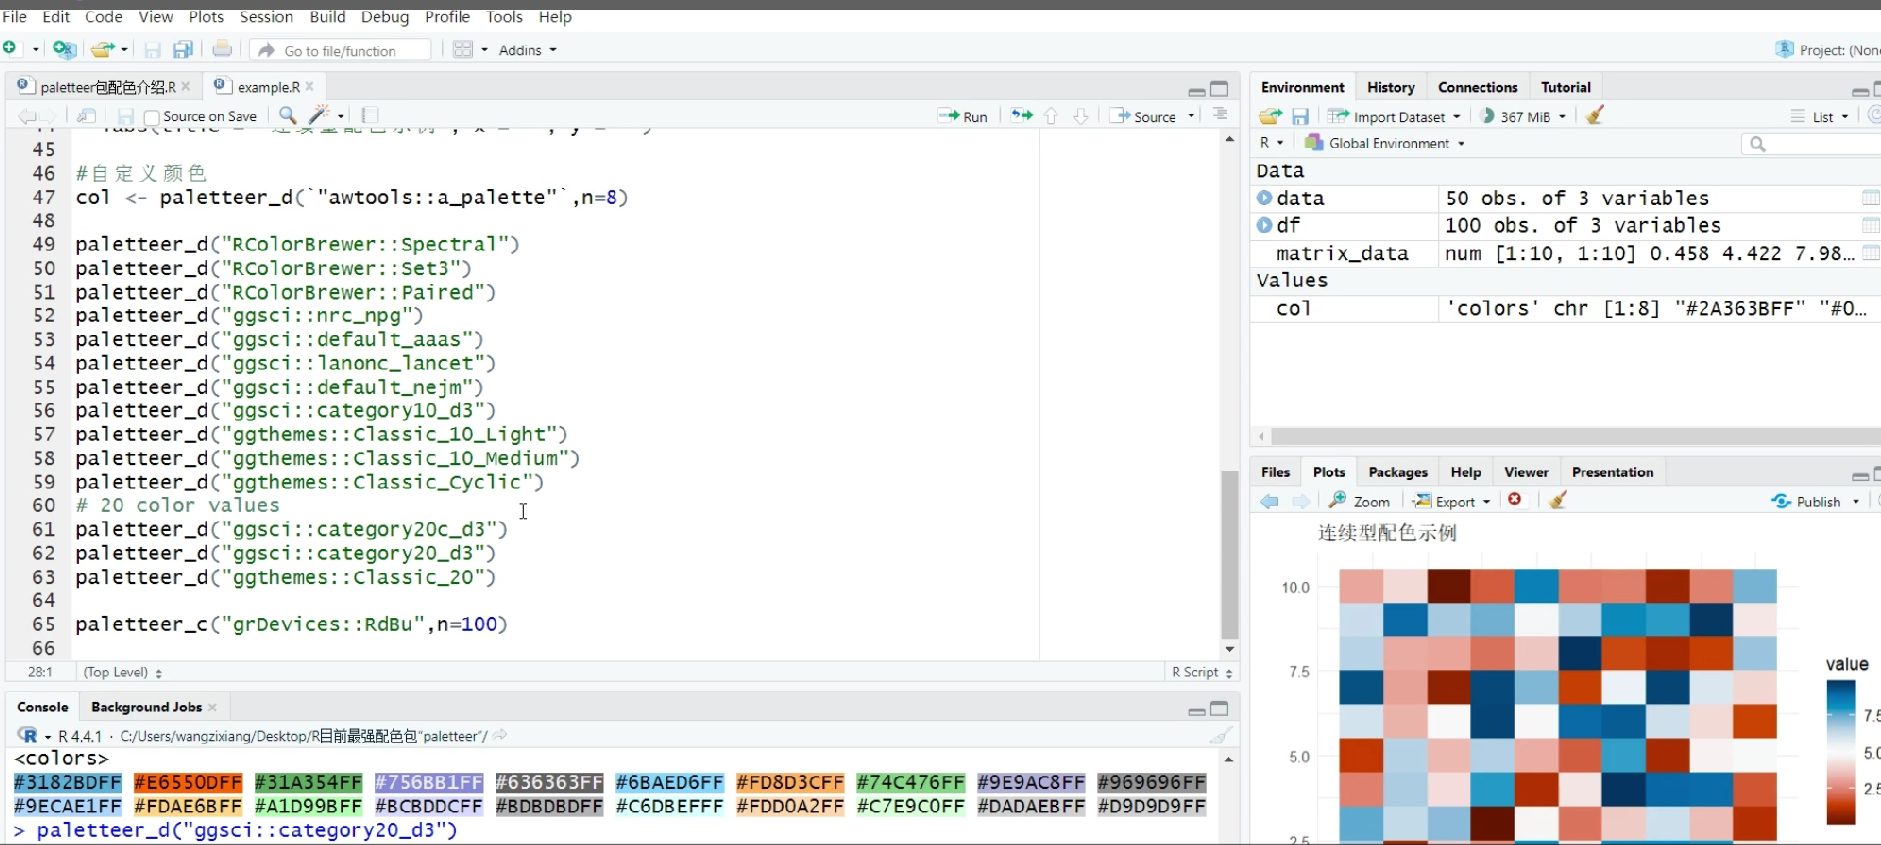Click the Create Project icon
Screen dimensions: 1881x845
pos(64,49)
